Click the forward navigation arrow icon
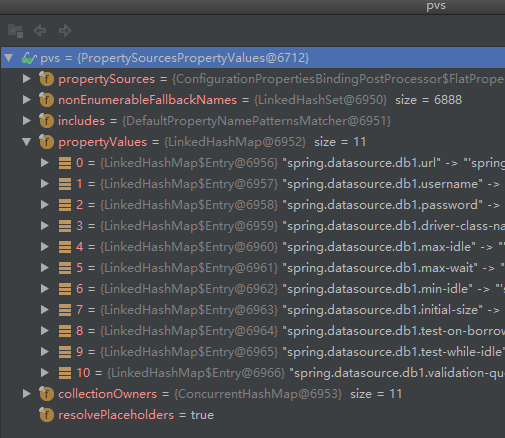 coord(65,31)
